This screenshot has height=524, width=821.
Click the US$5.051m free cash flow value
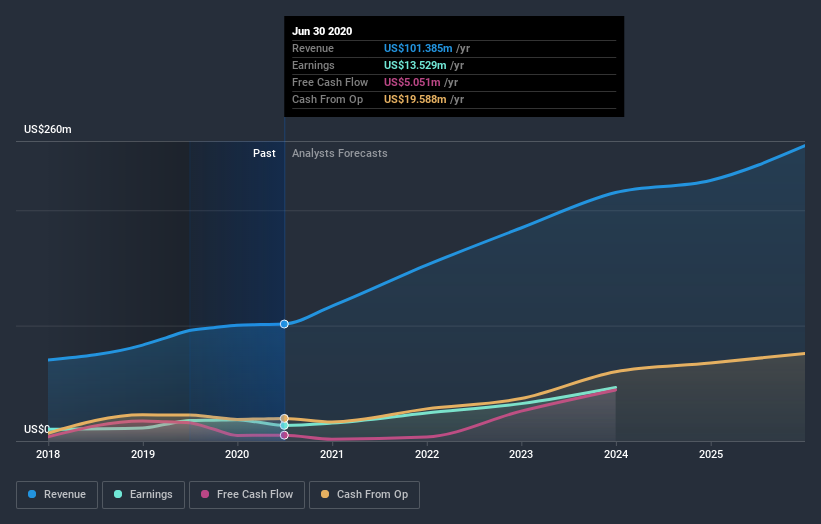[x=412, y=82]
